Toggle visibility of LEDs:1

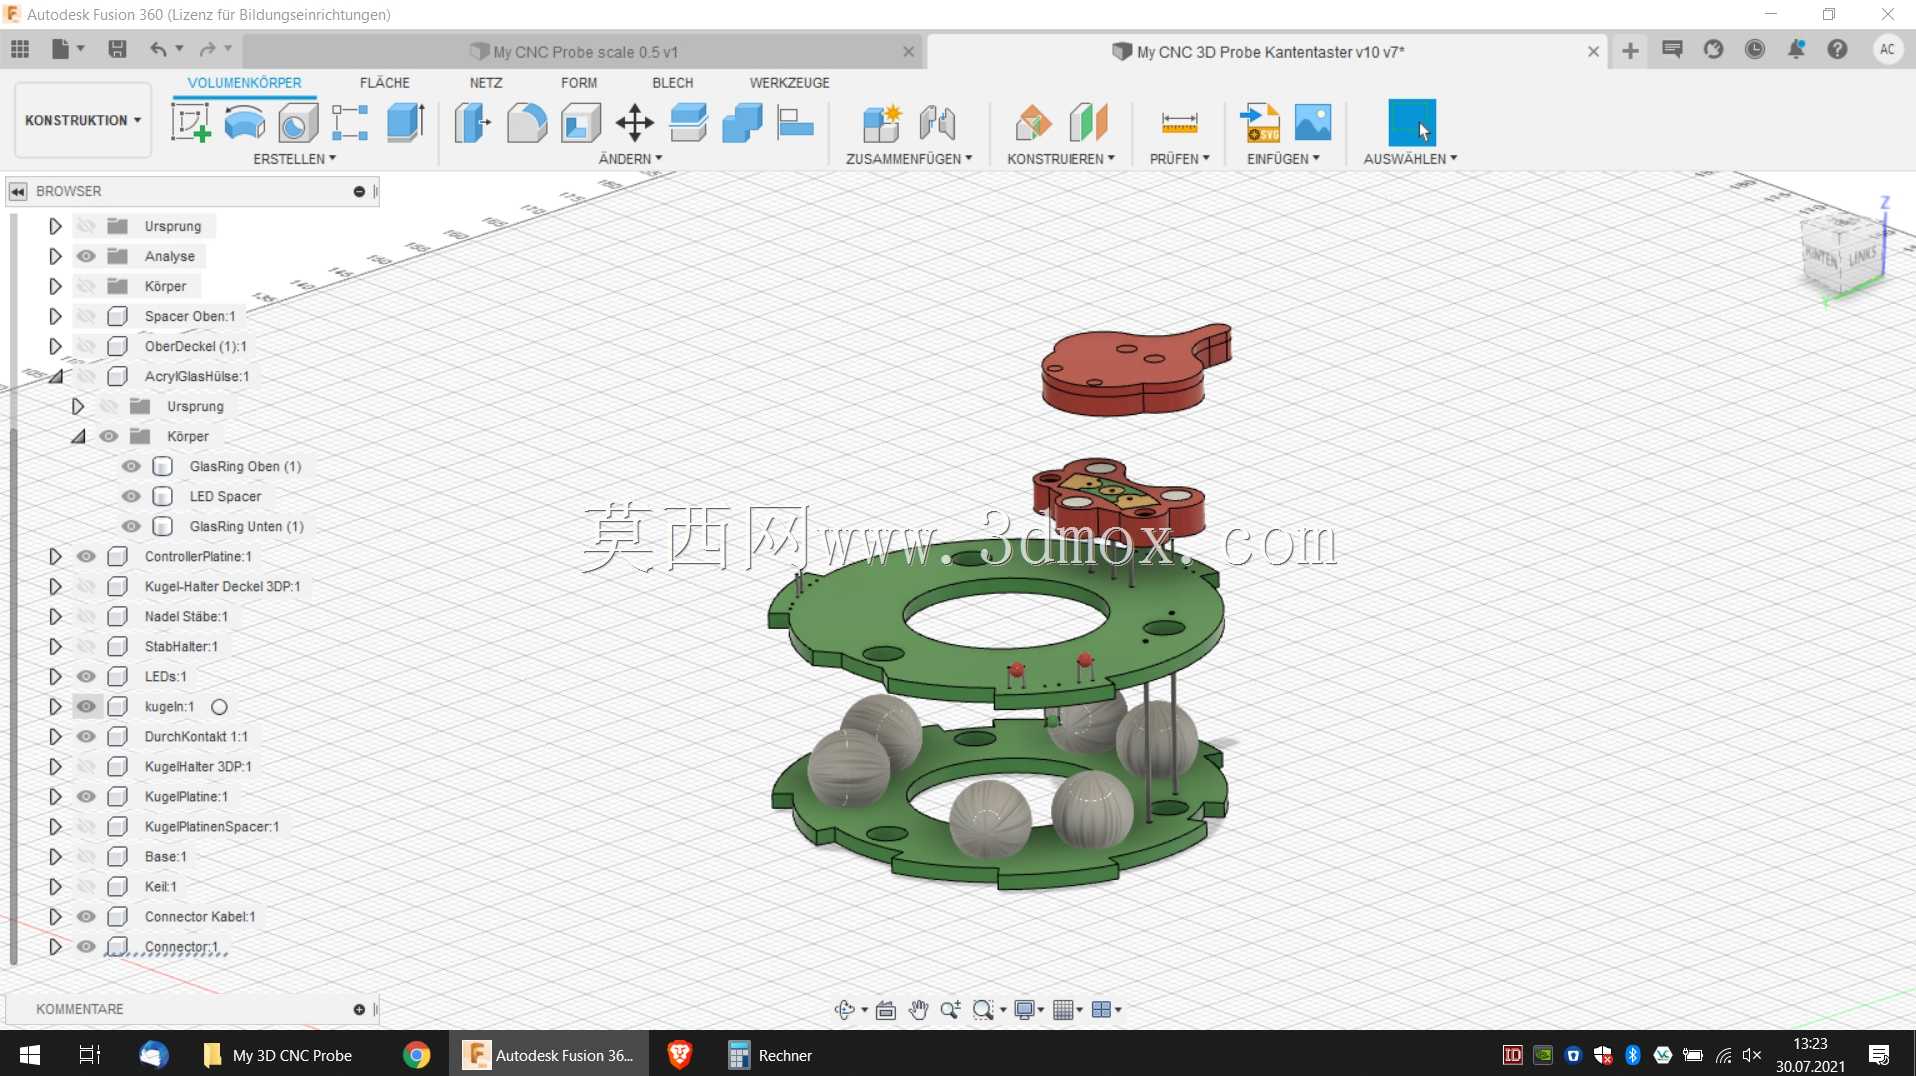click(87, 676)
